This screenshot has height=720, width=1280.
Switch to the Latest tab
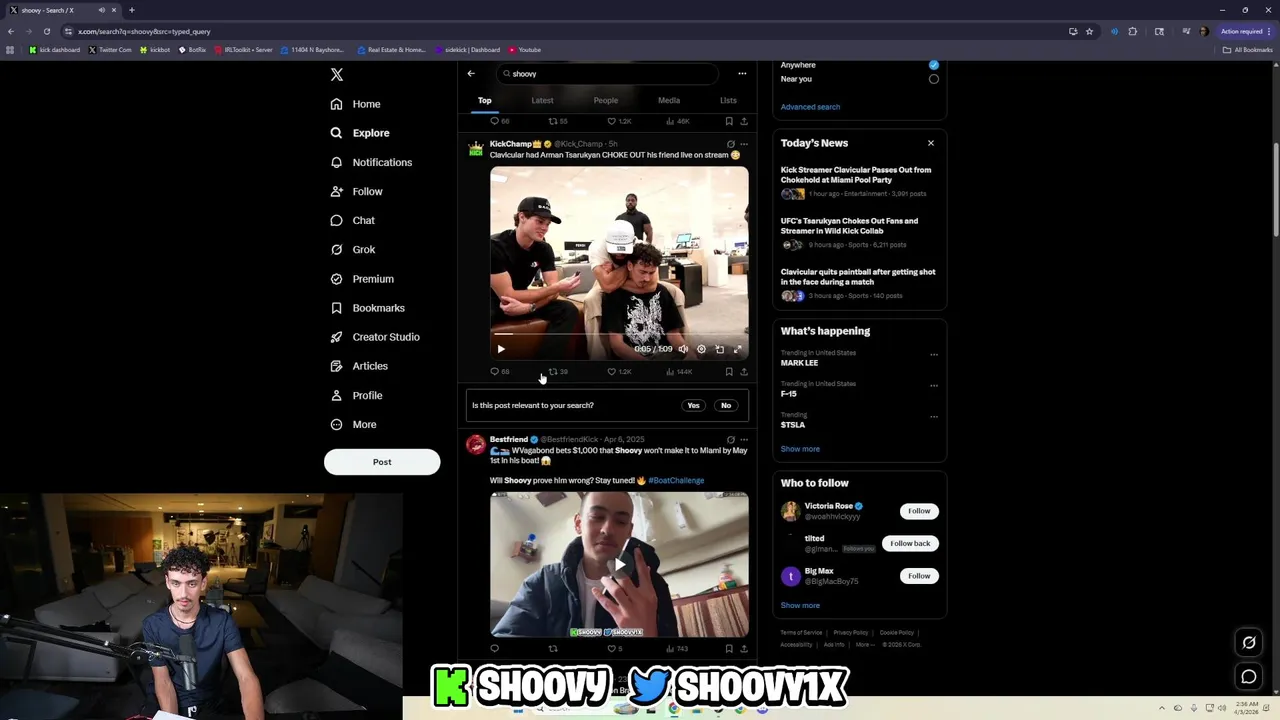click(x=542, y=100)
